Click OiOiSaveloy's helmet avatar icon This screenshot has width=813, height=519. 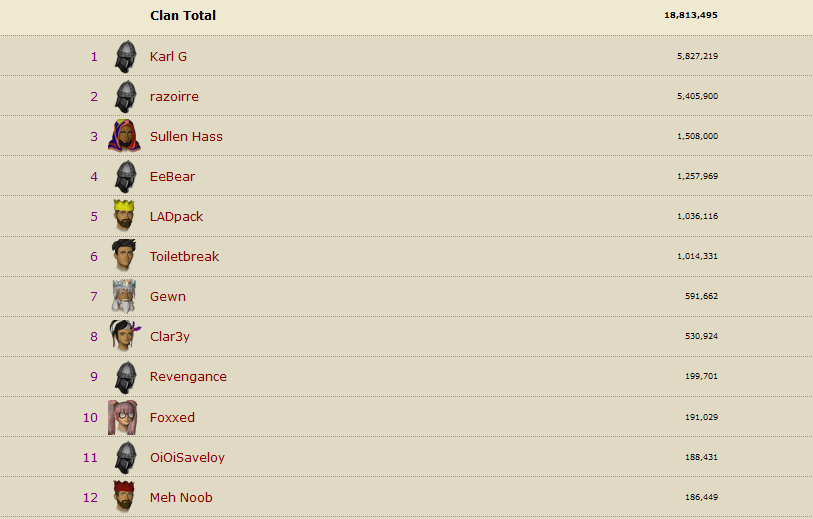click(124, 457)
